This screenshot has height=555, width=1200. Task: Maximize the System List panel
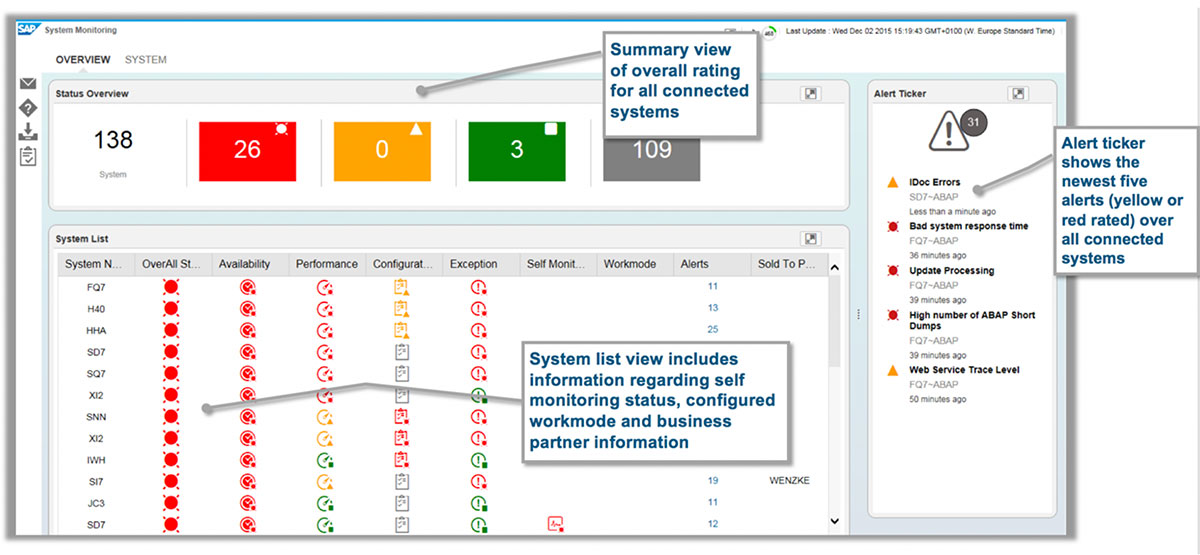811,239
